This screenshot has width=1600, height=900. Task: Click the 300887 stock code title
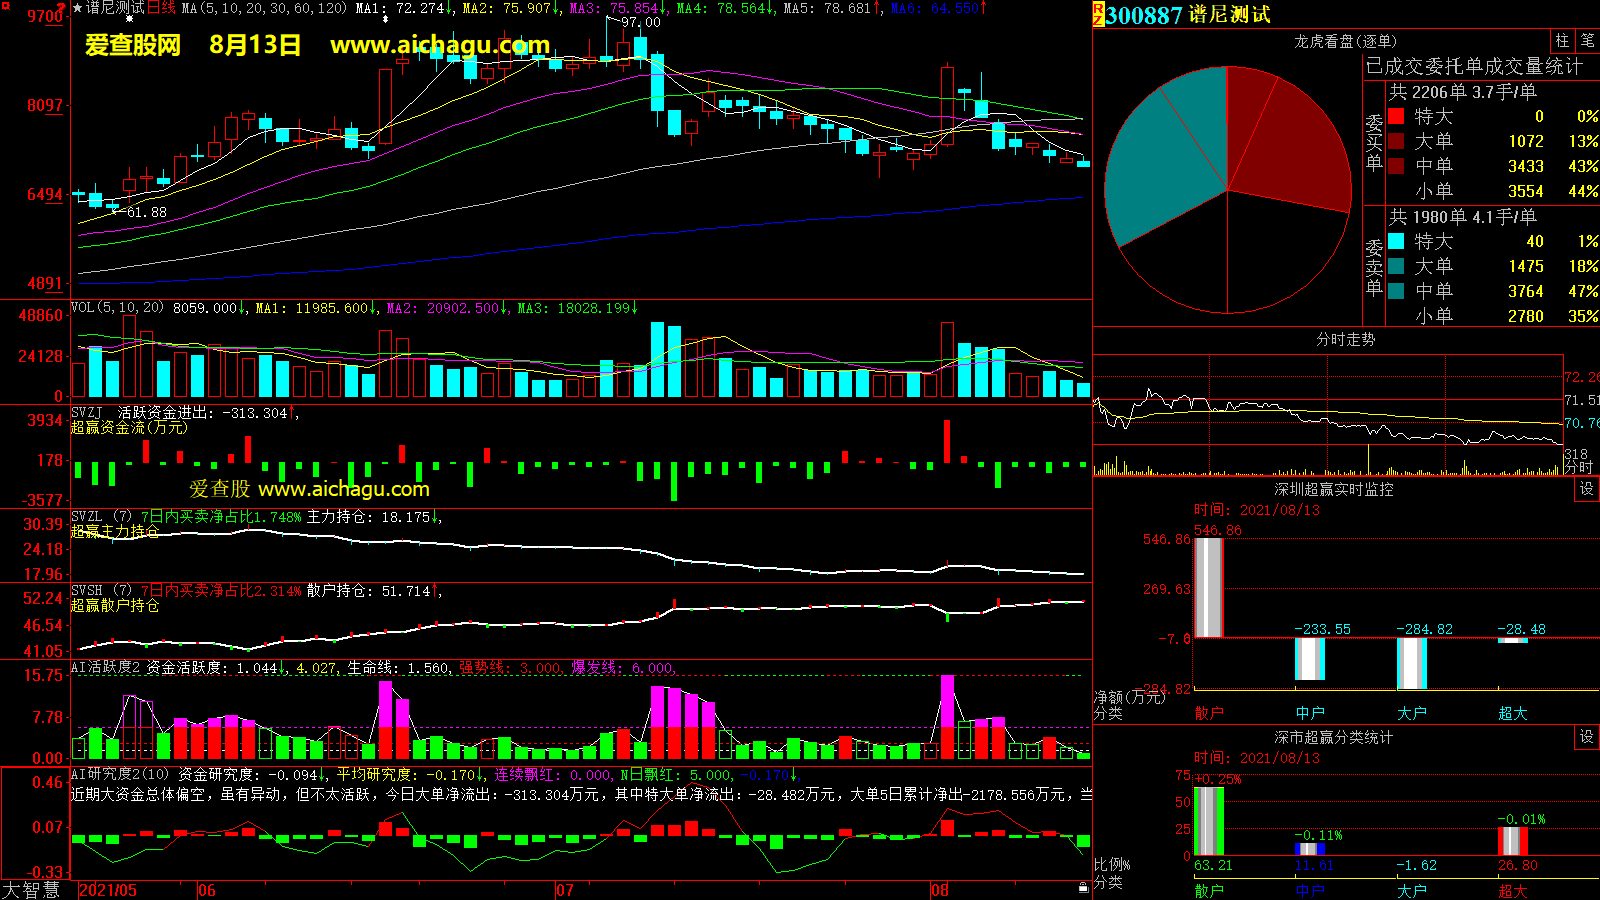click(1144, 15)
